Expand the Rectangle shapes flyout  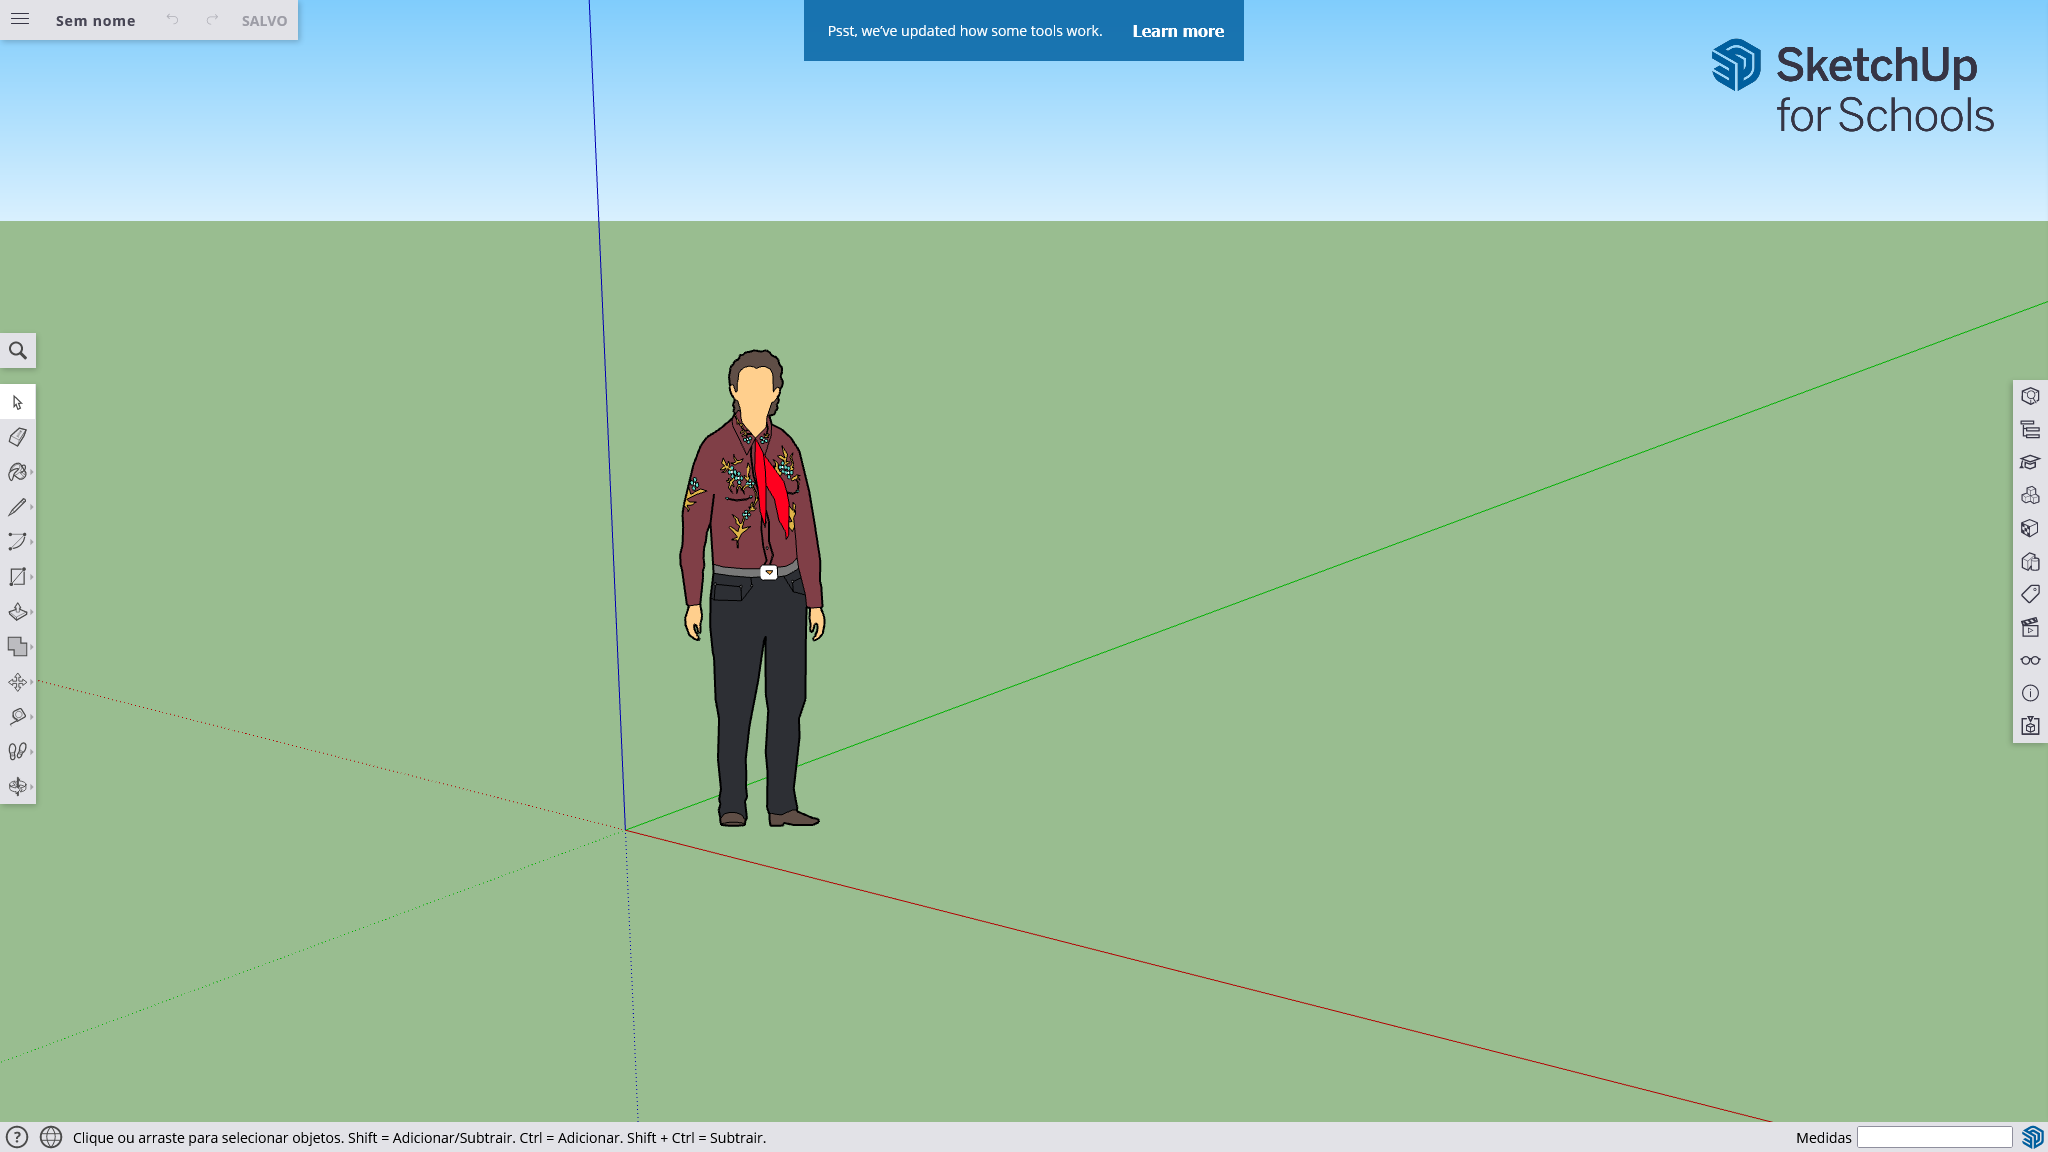[x=32, y=577]
